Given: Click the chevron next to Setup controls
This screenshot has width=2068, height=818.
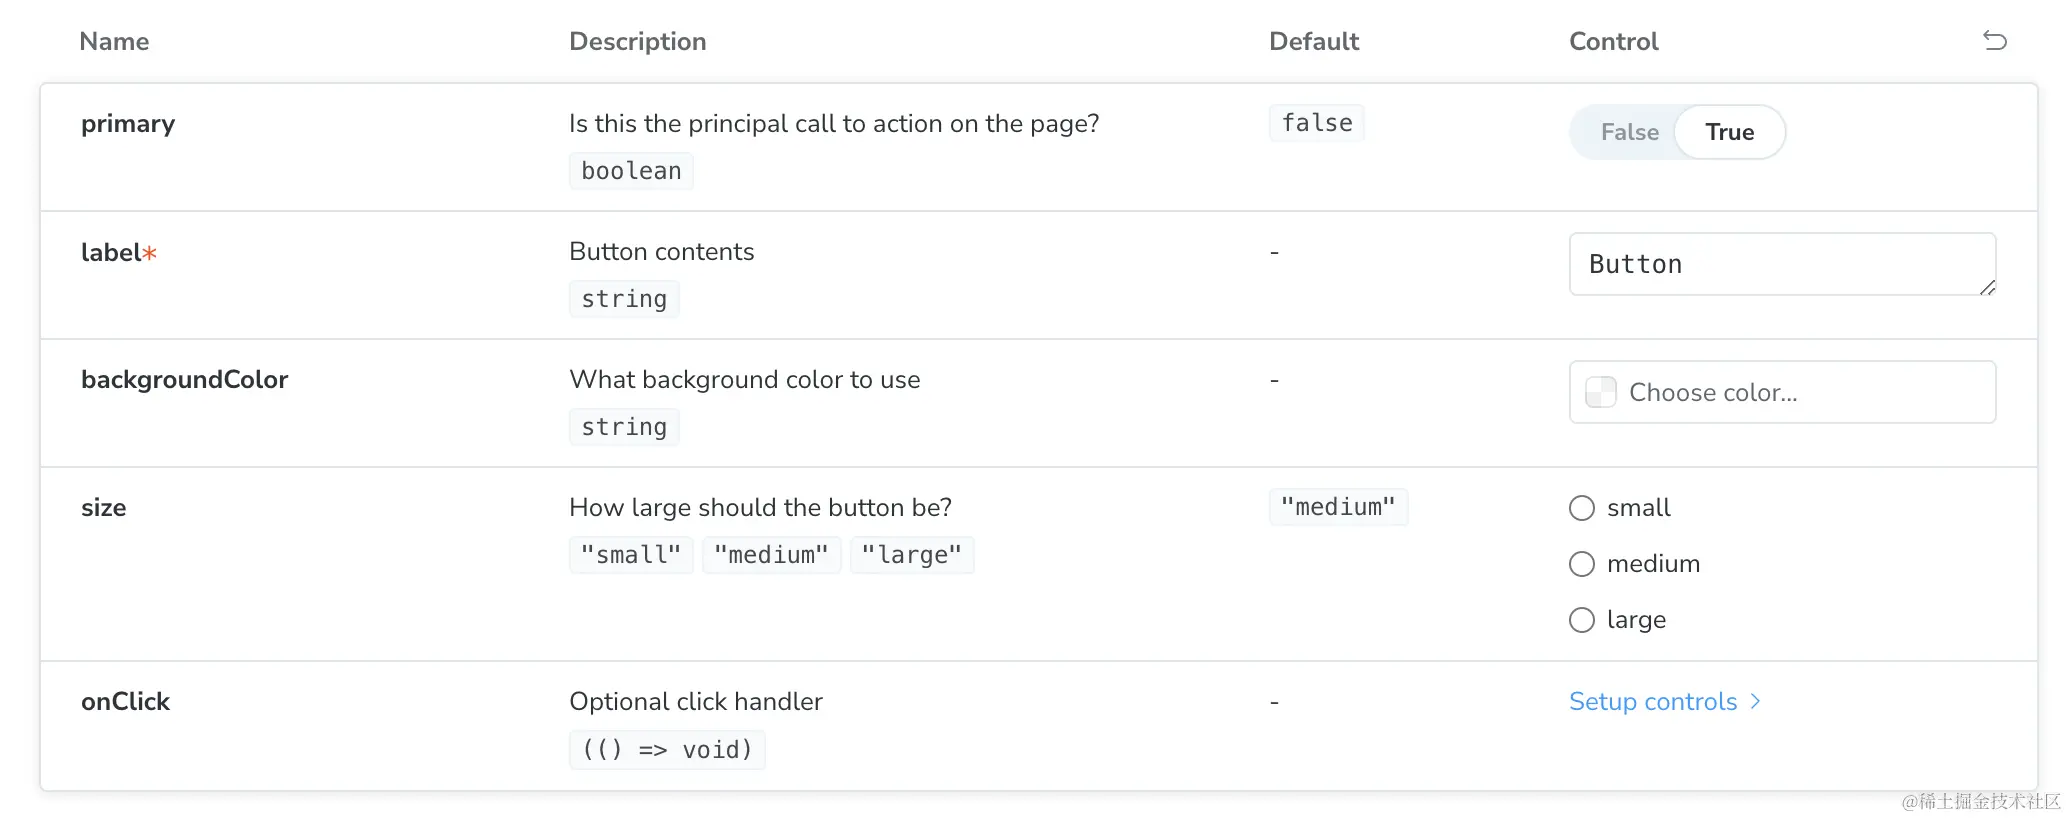Looking at the screenshot, I should pos(1755,702).
